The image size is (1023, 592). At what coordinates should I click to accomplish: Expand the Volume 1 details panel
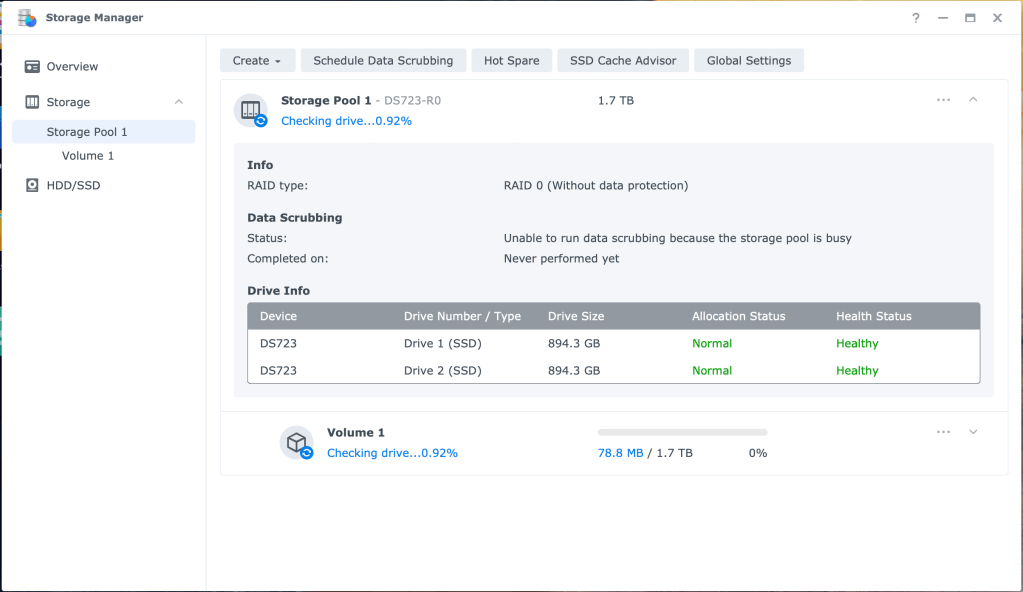tap(973, 432)
